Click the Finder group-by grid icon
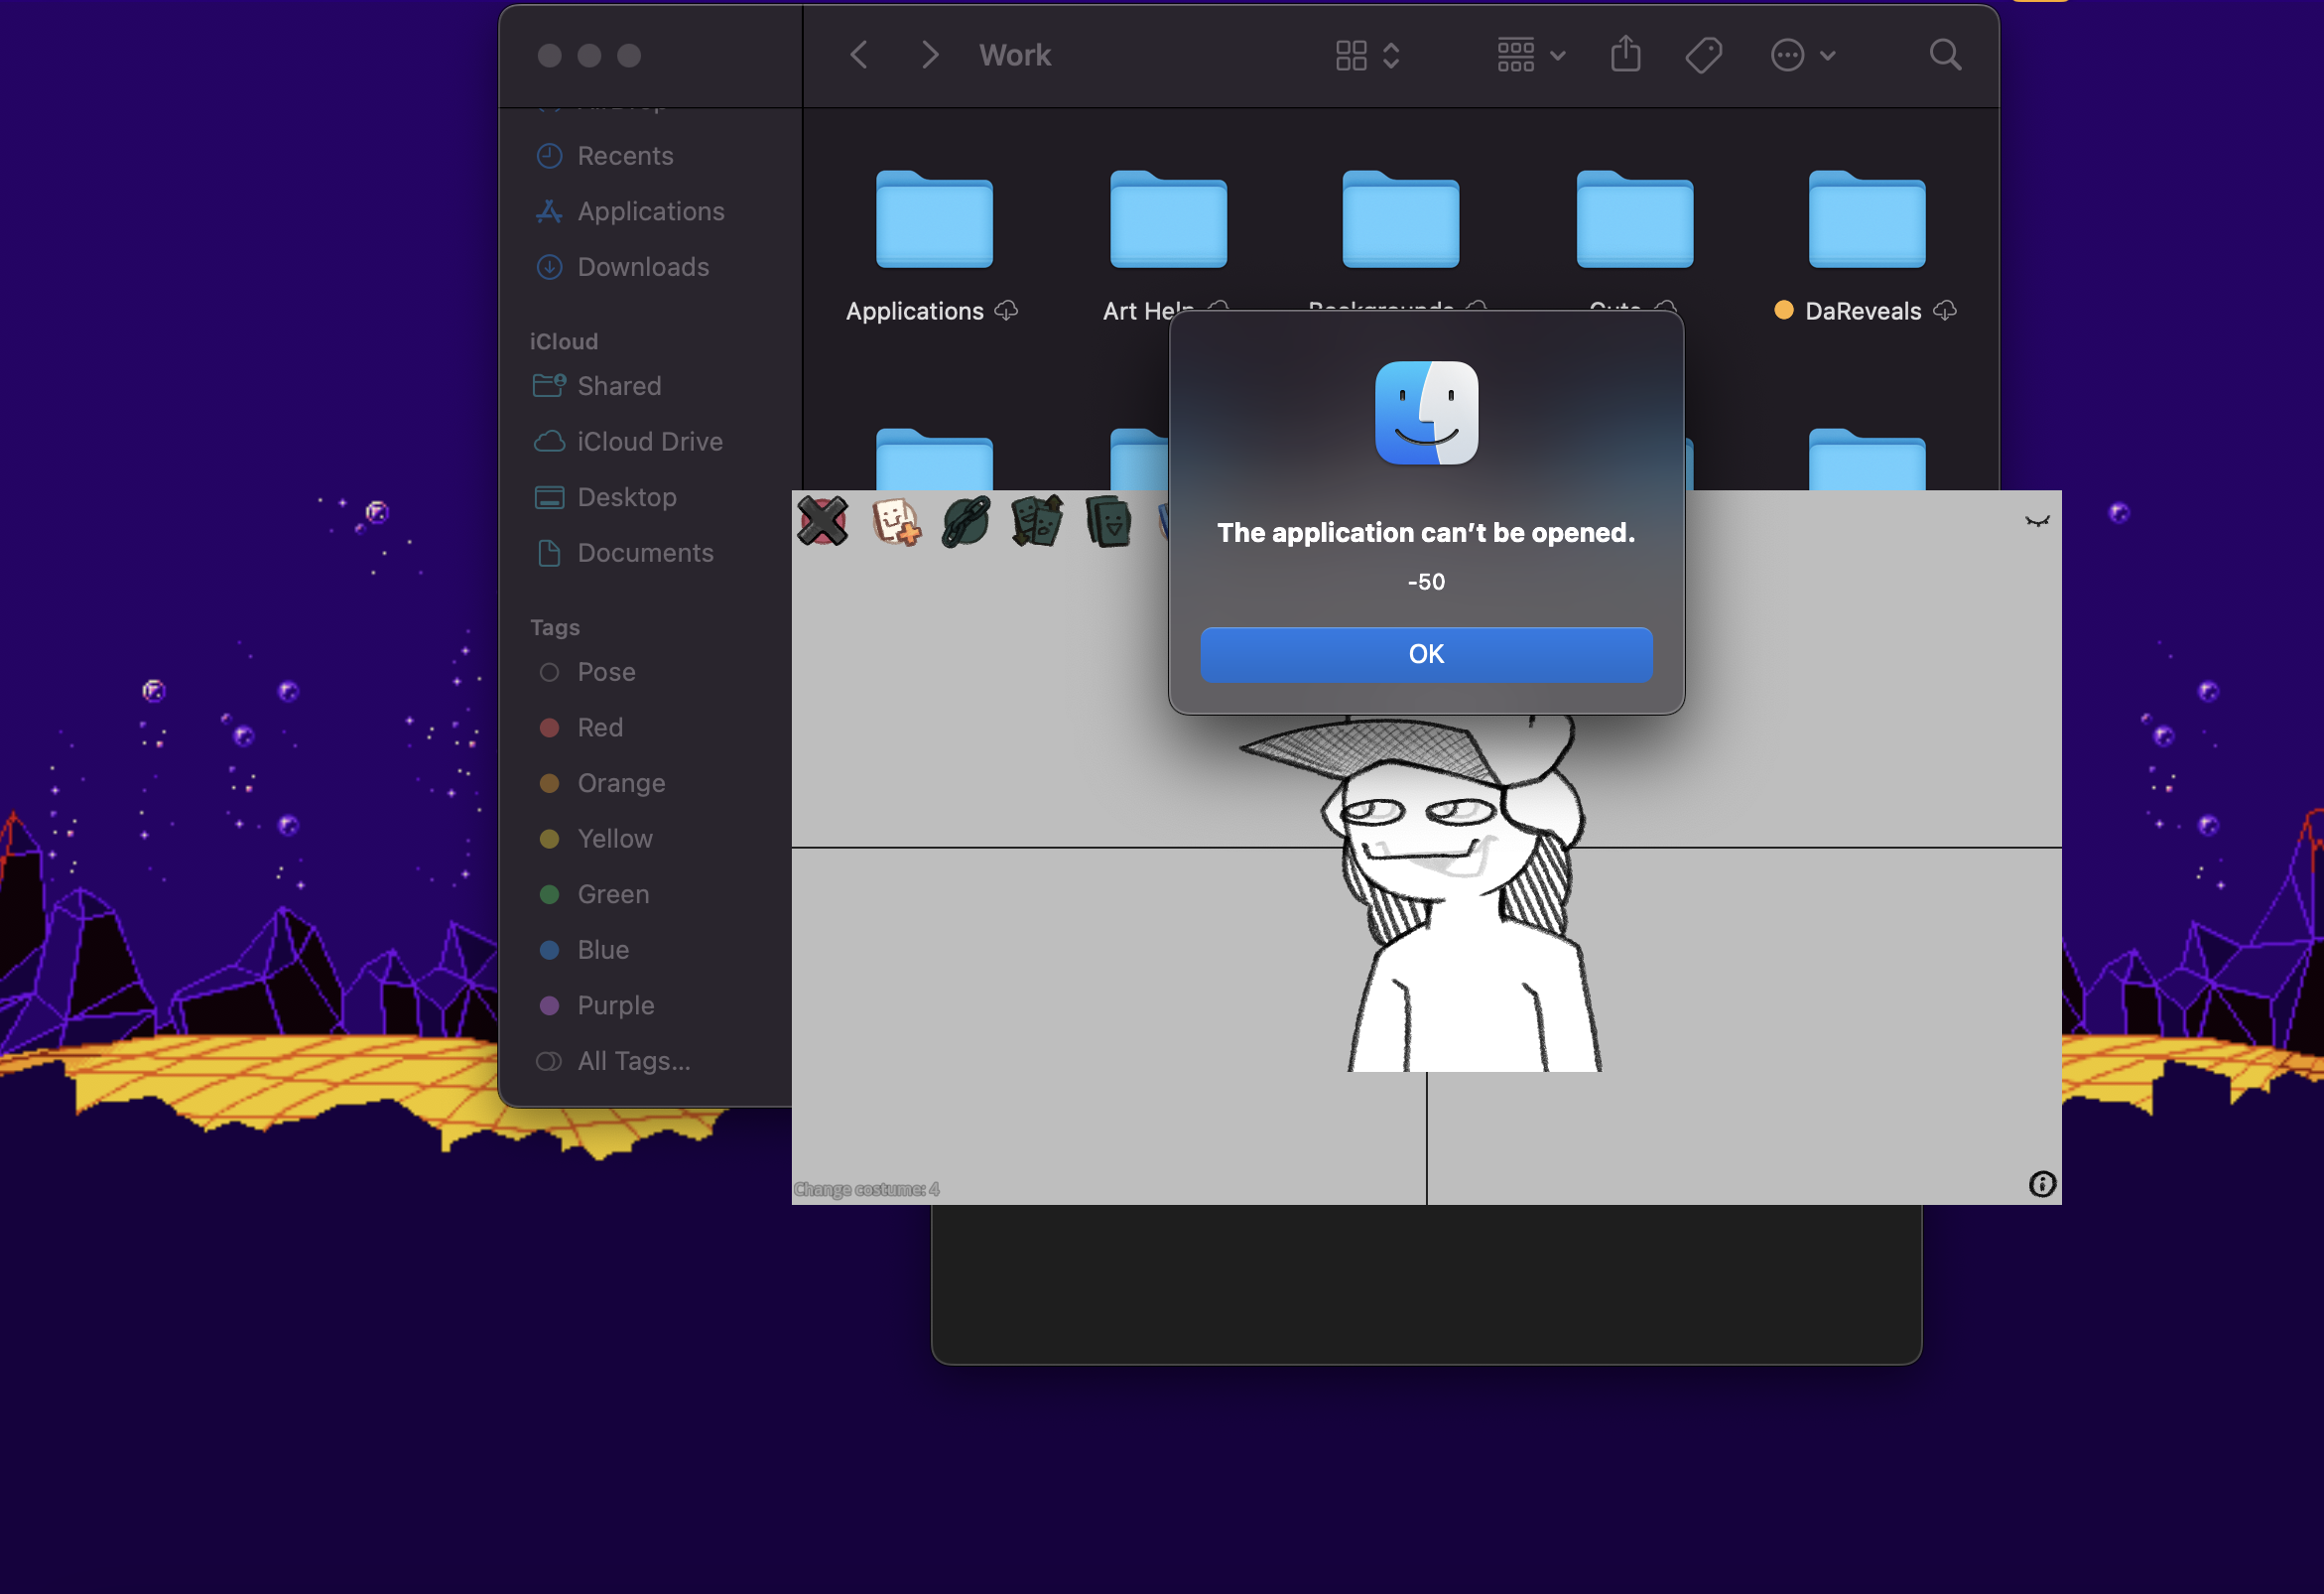The height and width of the screenshot is (1594, 2324). (x=1516, y=55)
